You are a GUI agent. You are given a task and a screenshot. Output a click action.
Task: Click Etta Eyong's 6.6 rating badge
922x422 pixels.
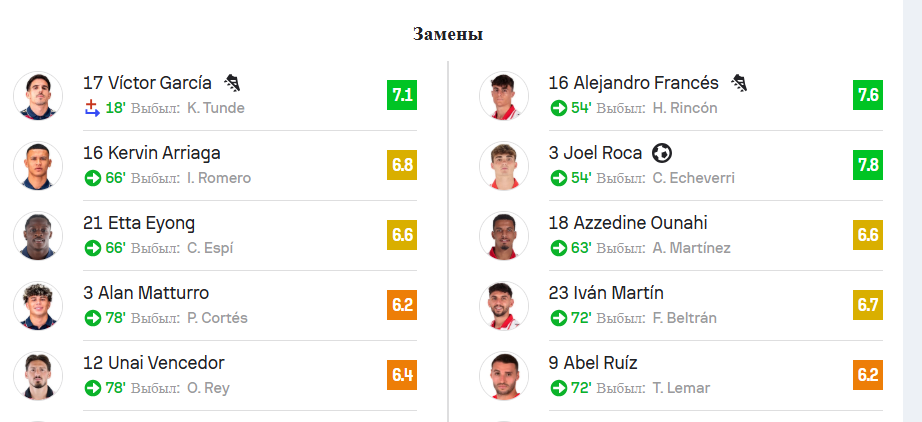[x=402, y=235]
